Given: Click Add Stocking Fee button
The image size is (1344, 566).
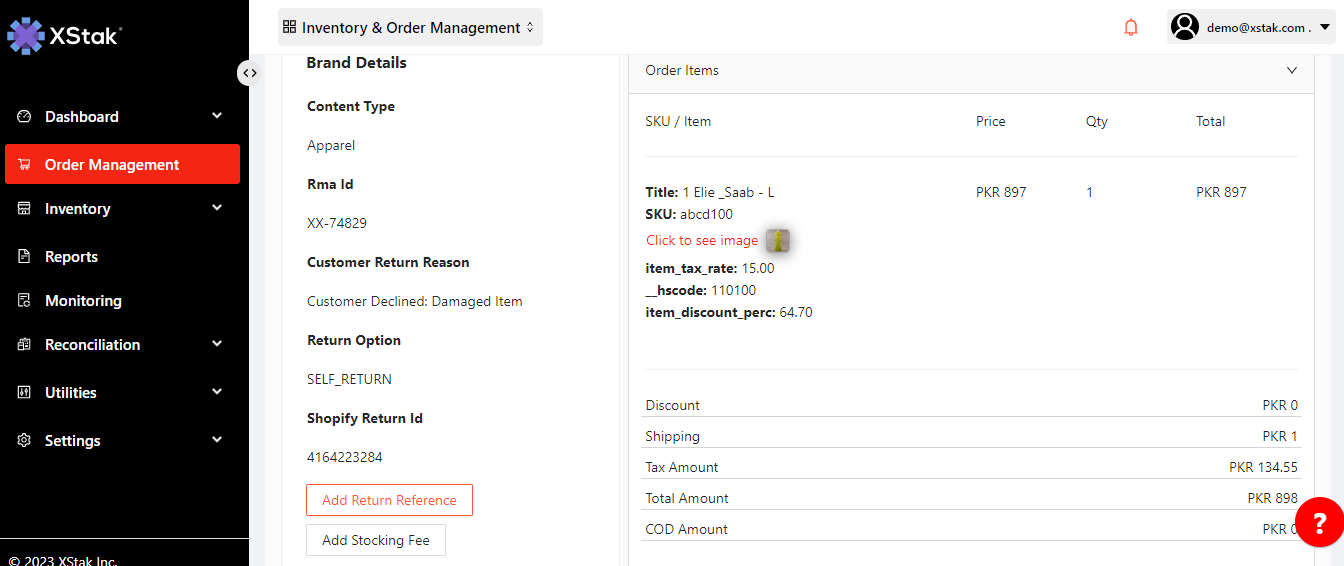Looking at the screenshot, I should click(x=375, y=540).
